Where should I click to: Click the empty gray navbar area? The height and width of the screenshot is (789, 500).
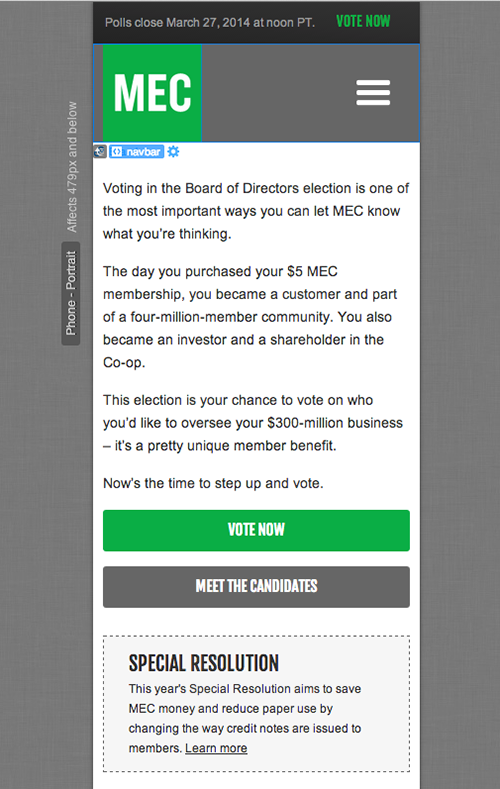[278, 93]
